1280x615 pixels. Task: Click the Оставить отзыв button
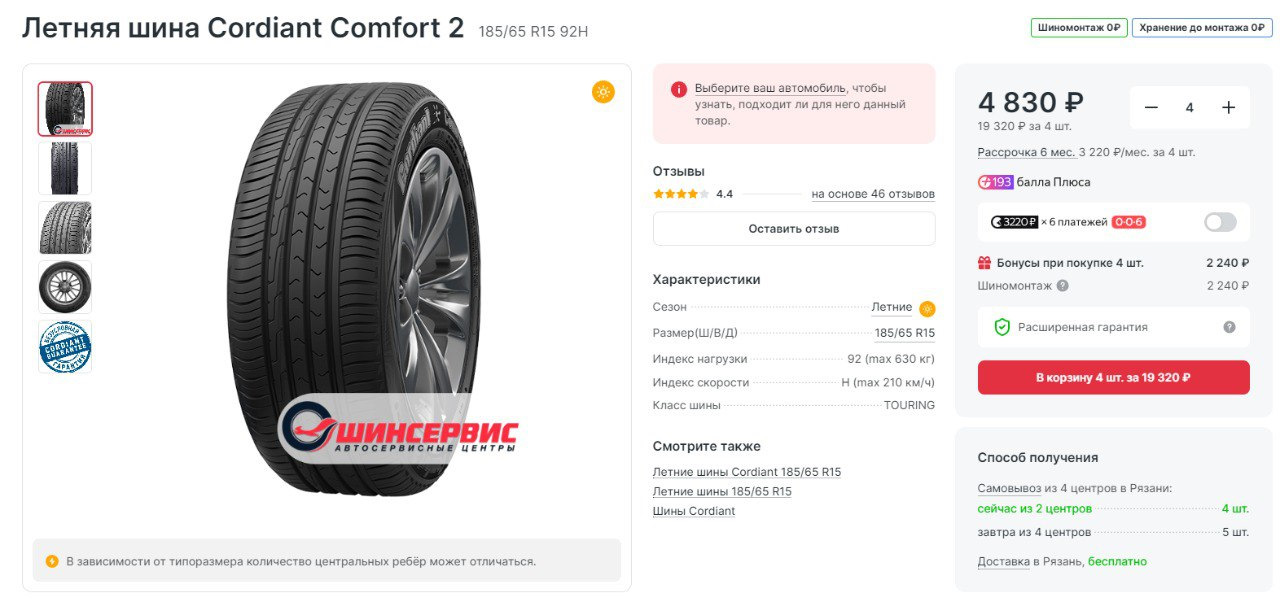pos(794,229)
